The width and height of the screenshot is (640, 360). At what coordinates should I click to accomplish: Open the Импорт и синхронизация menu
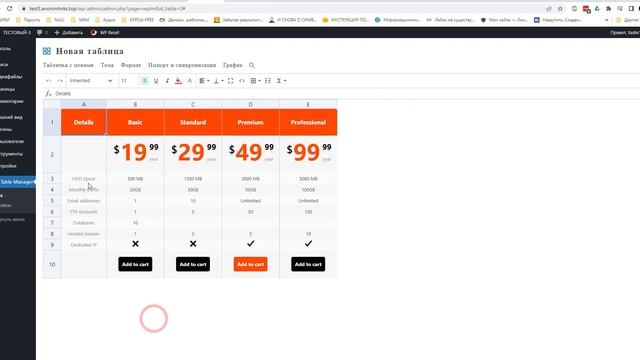(x=182, y=65)
